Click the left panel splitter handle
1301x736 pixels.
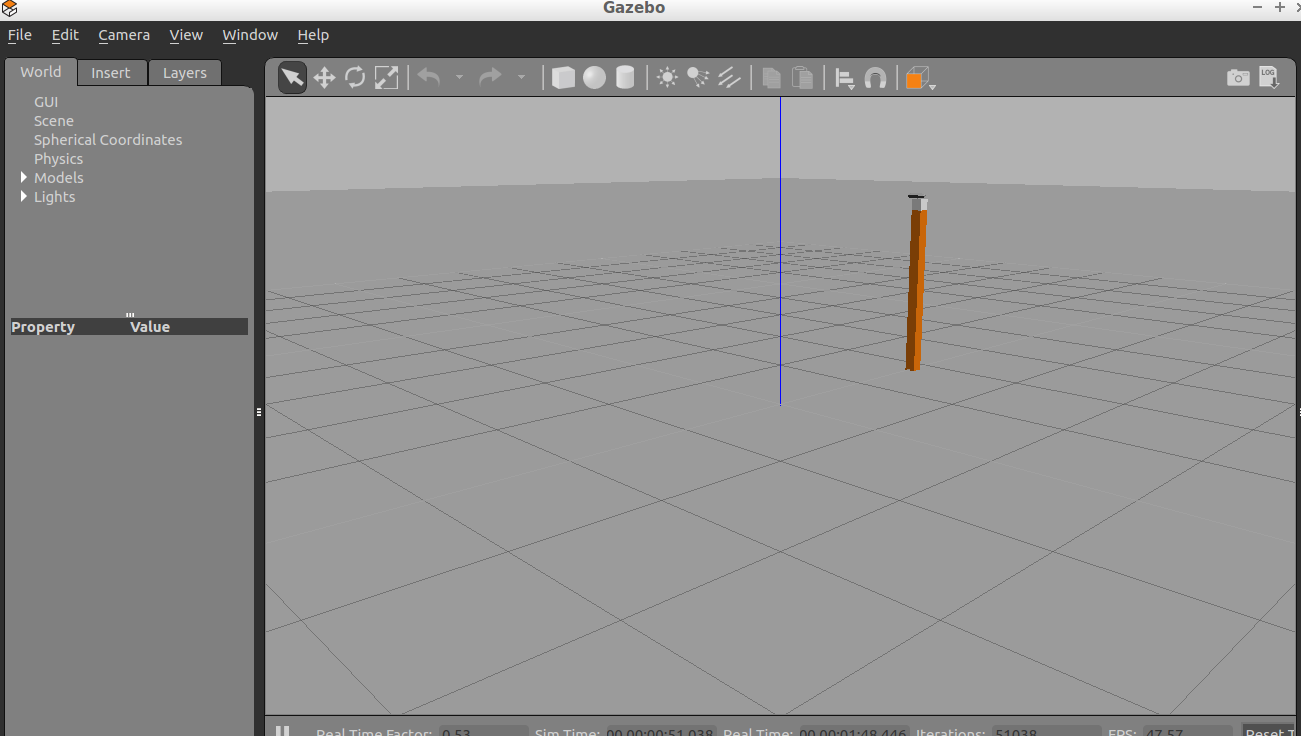click(x=259, y=411)
